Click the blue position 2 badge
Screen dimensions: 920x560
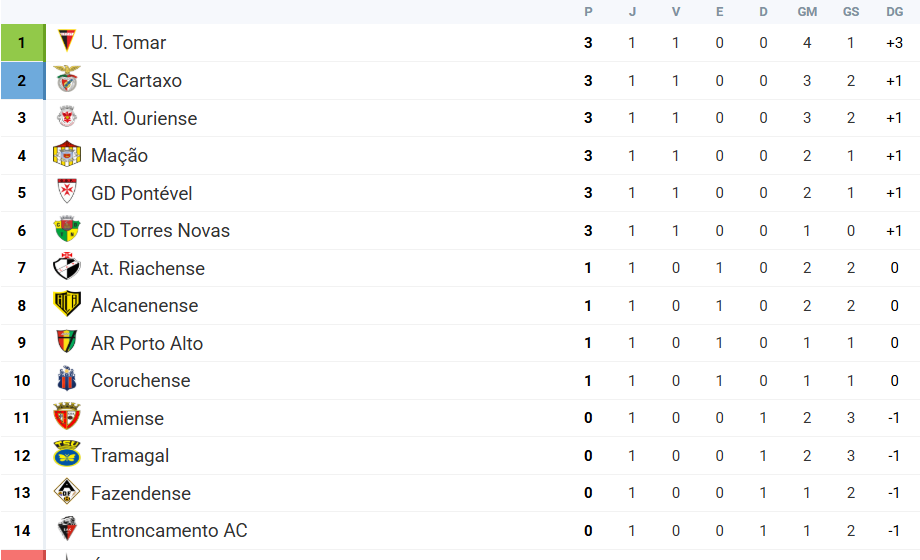point(22,80)
